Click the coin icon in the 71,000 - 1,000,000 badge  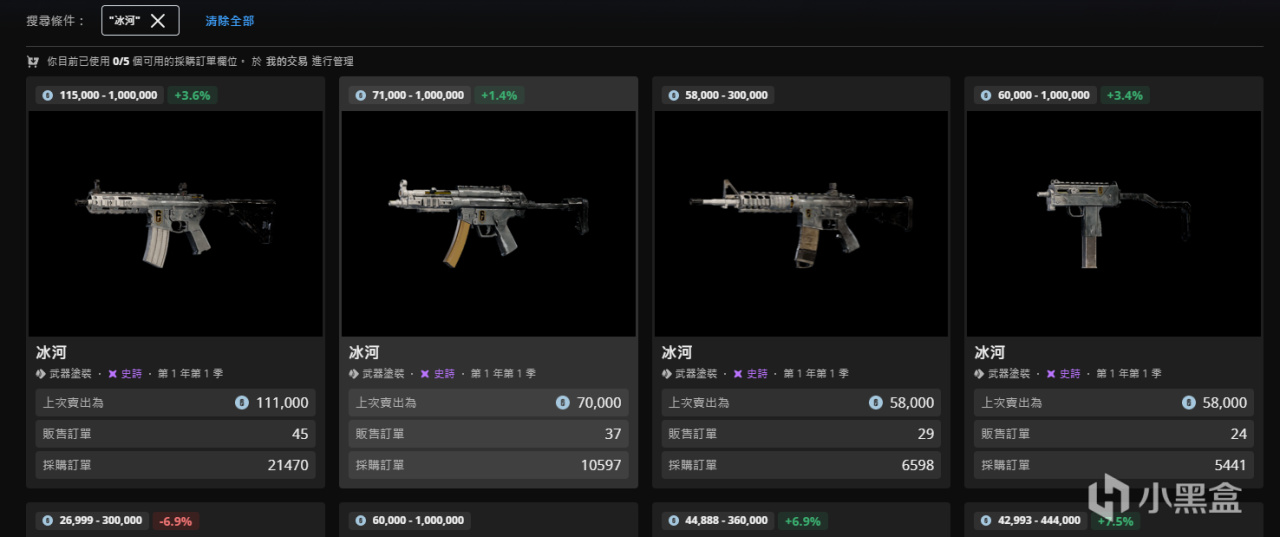pyautogui.click(x=360, y=95)
